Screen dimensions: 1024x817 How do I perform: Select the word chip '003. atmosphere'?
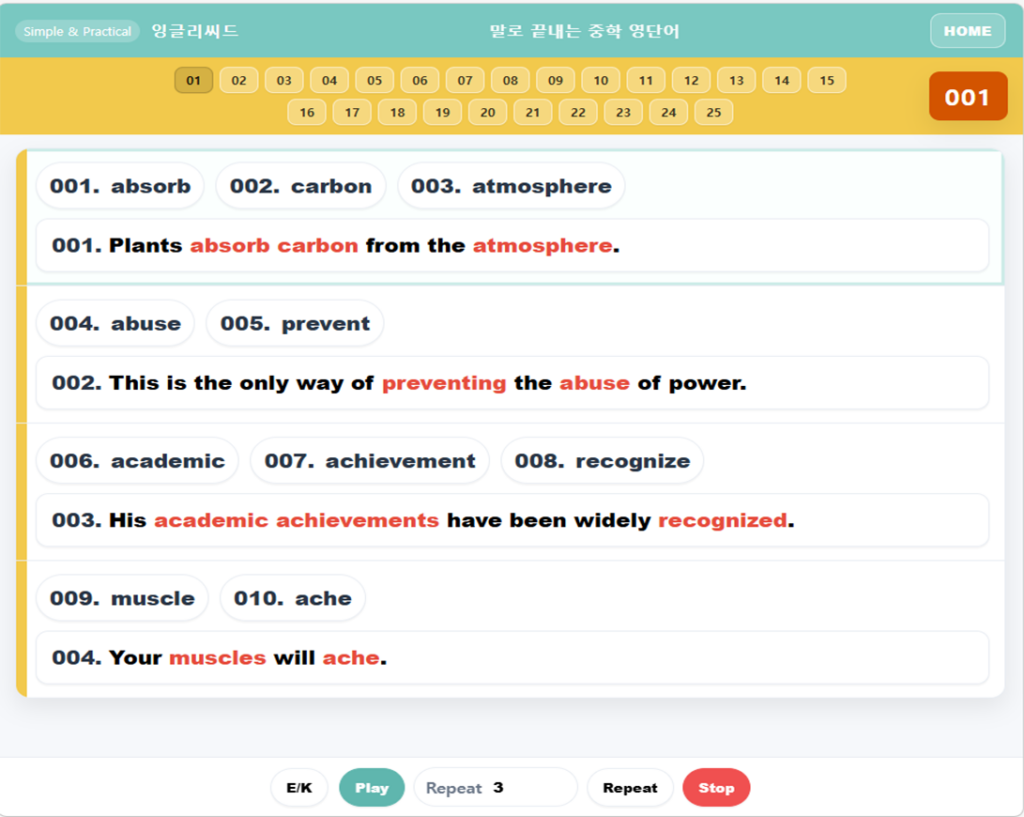(x=511, y=186)
